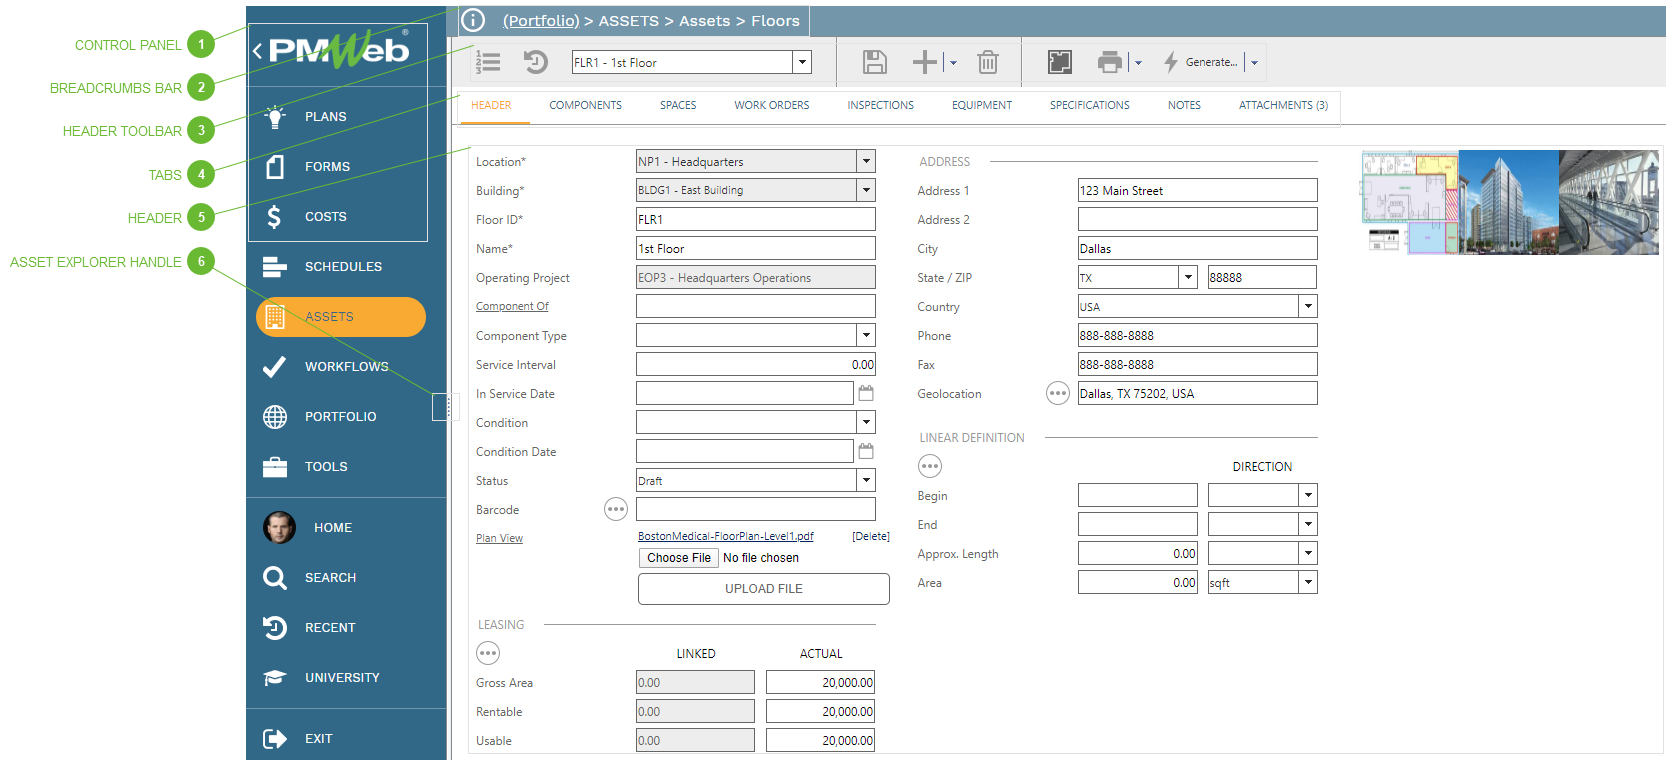Open the Inspections tab
1669x763 pixels.
click(x=880, y=105)
